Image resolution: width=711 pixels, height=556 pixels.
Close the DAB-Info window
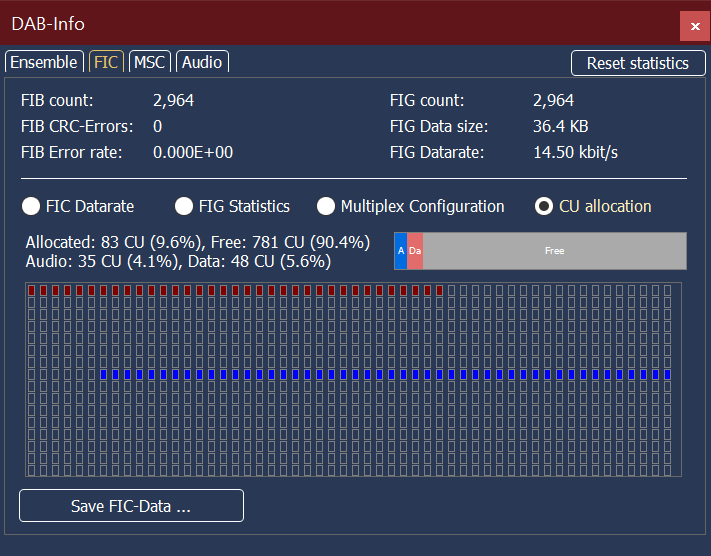pos(695,26)
